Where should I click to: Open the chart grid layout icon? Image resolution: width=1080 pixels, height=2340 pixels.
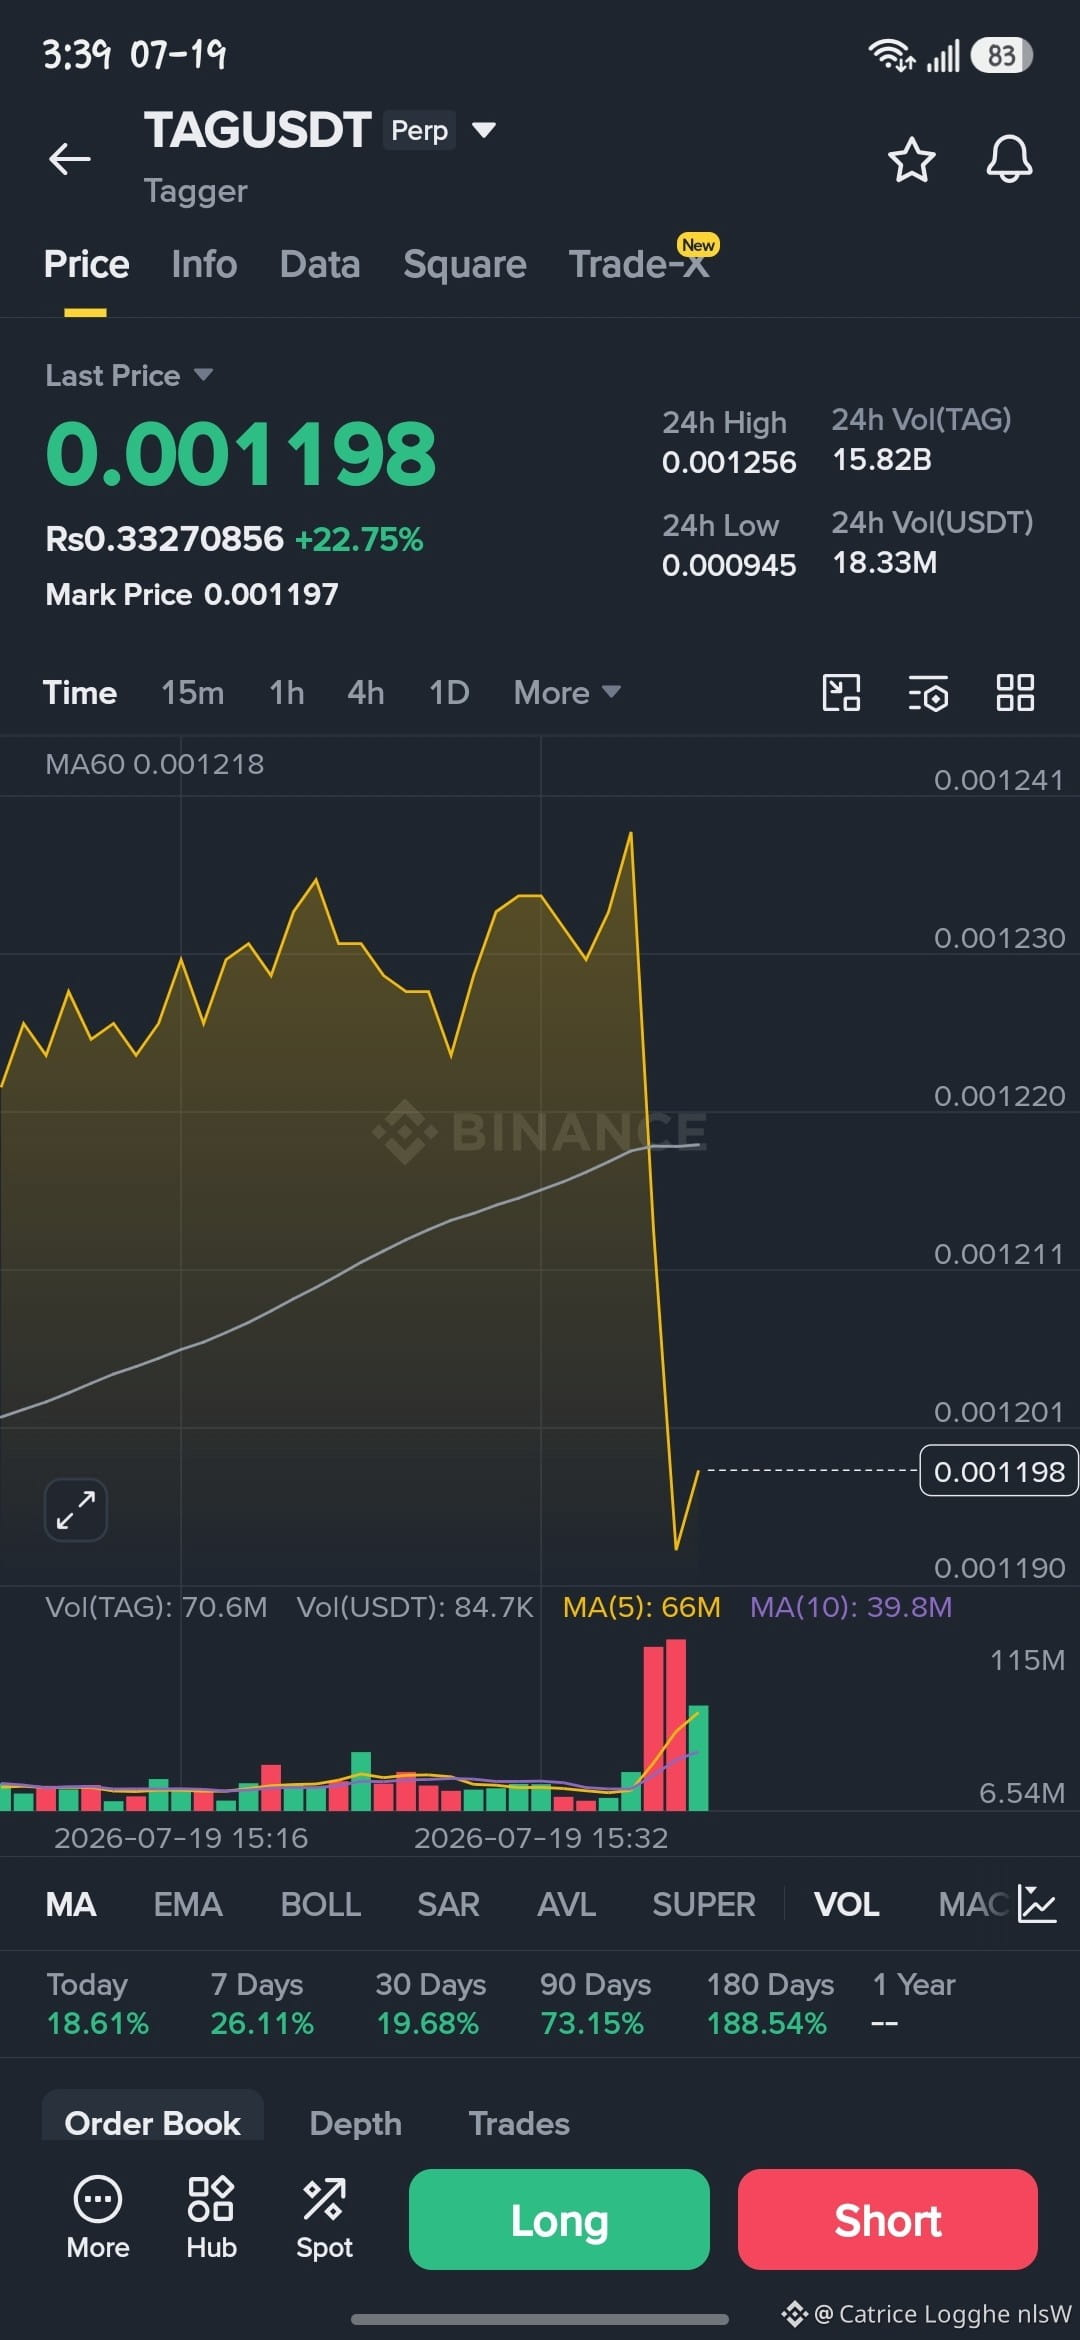(1015, 692)
